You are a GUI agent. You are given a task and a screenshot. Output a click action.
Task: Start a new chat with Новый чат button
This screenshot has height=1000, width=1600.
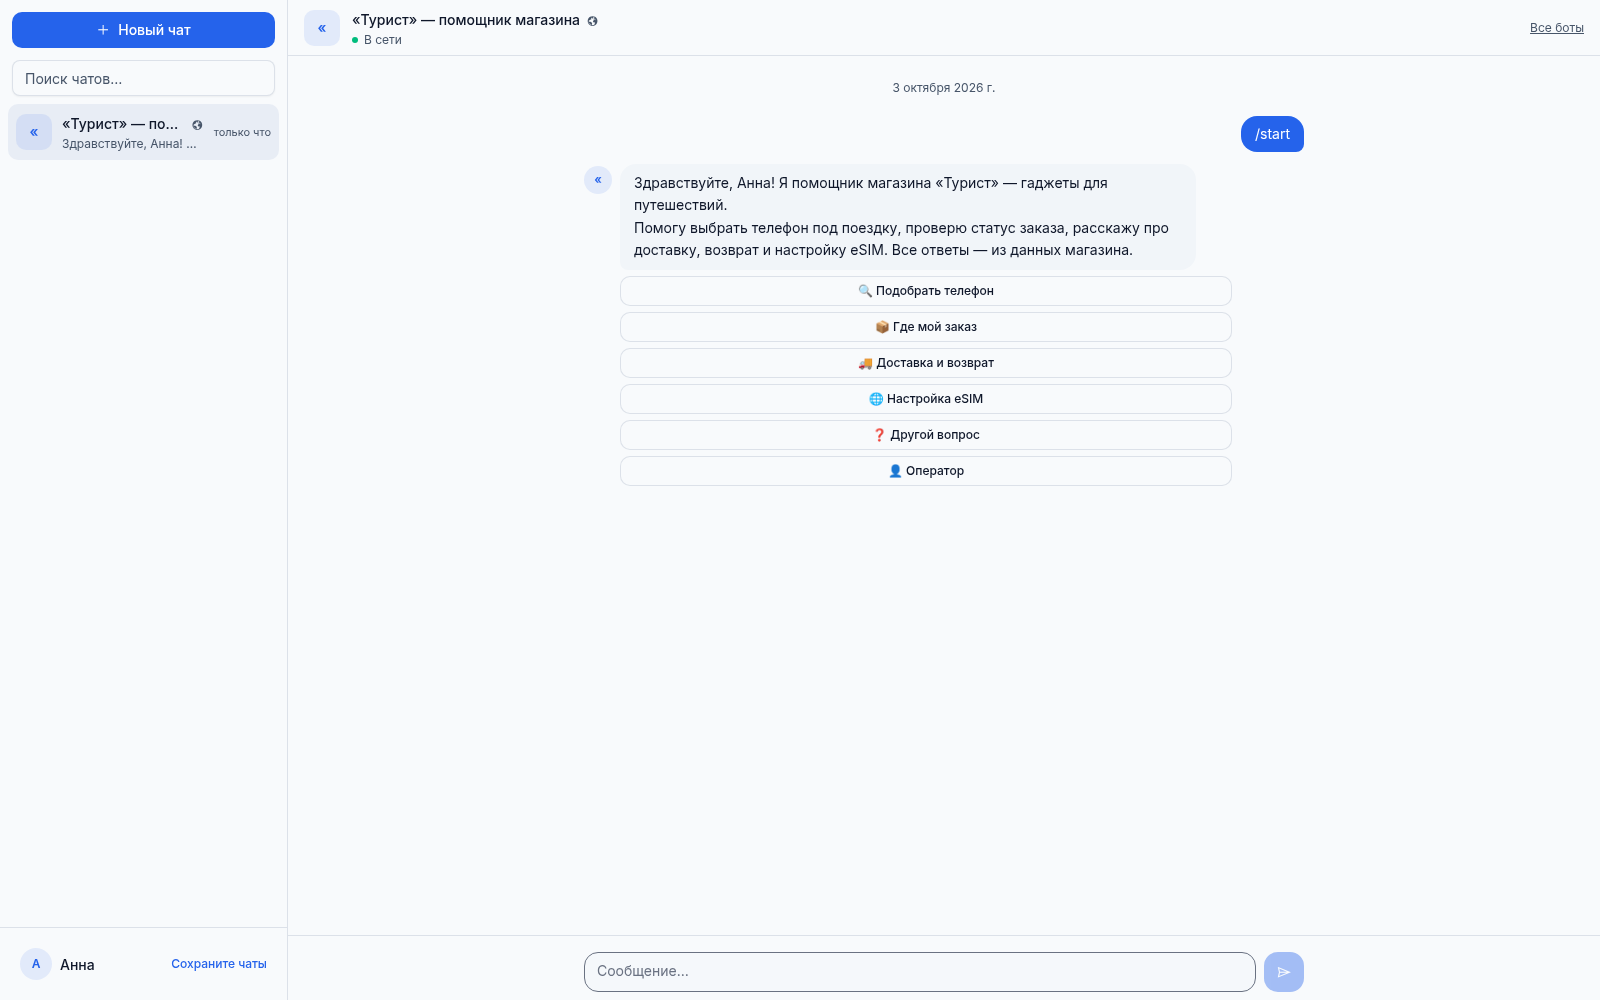click(143, 30)
